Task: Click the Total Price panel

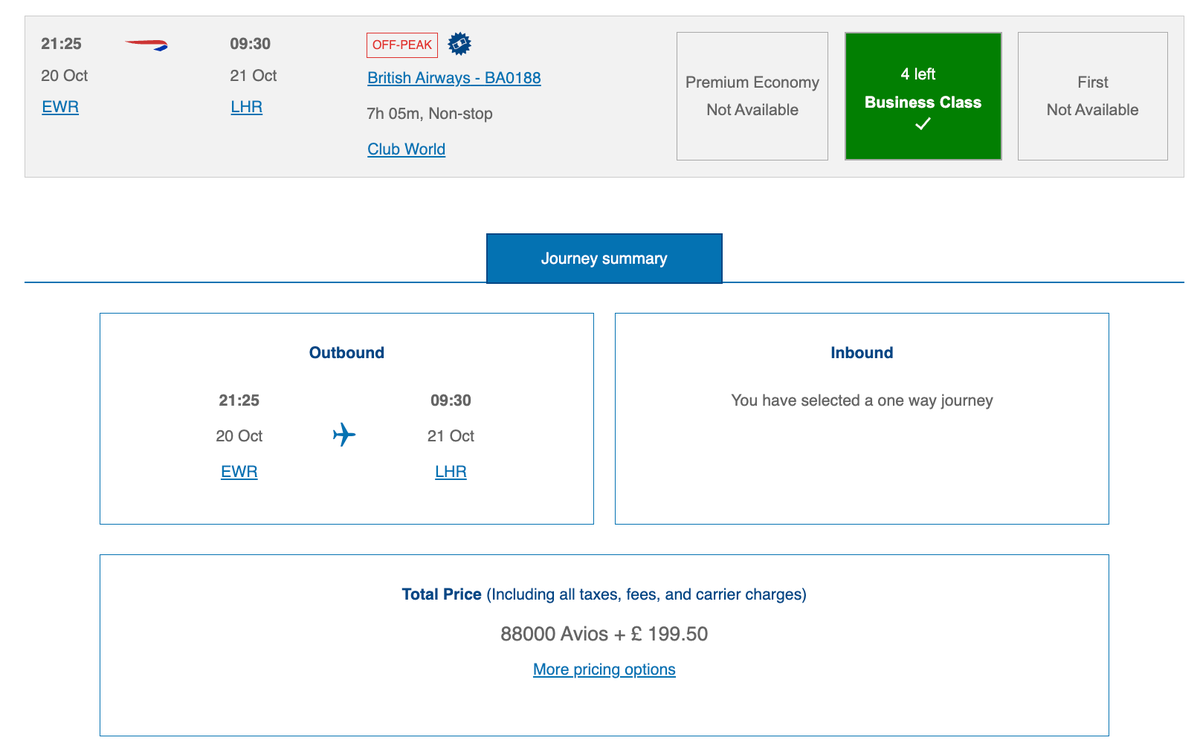Action: [604, 645]
